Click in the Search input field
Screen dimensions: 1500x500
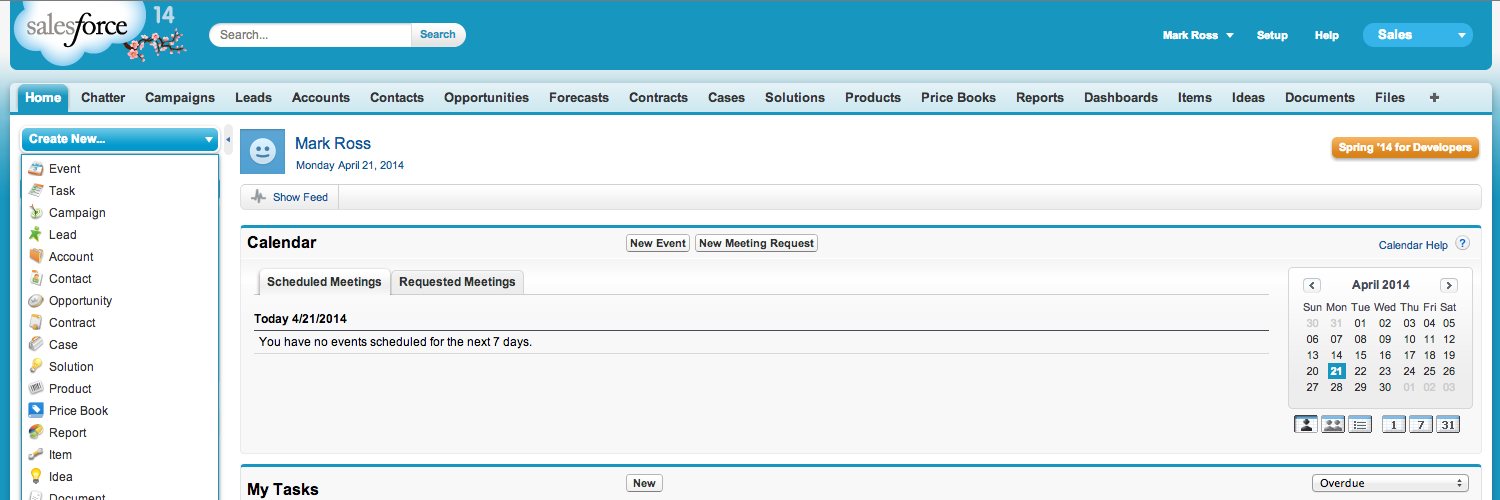click(x=311, y=34)
